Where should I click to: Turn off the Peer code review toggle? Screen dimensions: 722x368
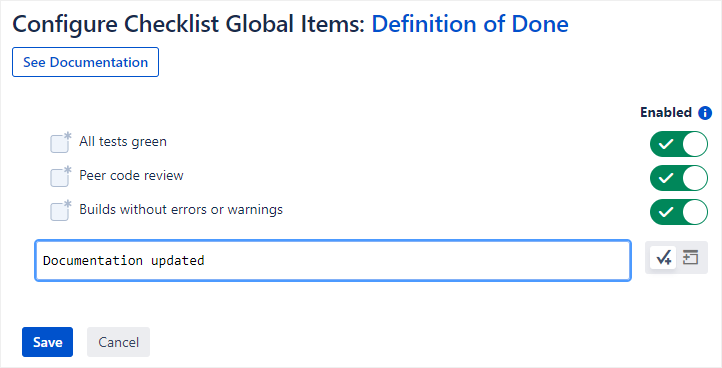679,178
